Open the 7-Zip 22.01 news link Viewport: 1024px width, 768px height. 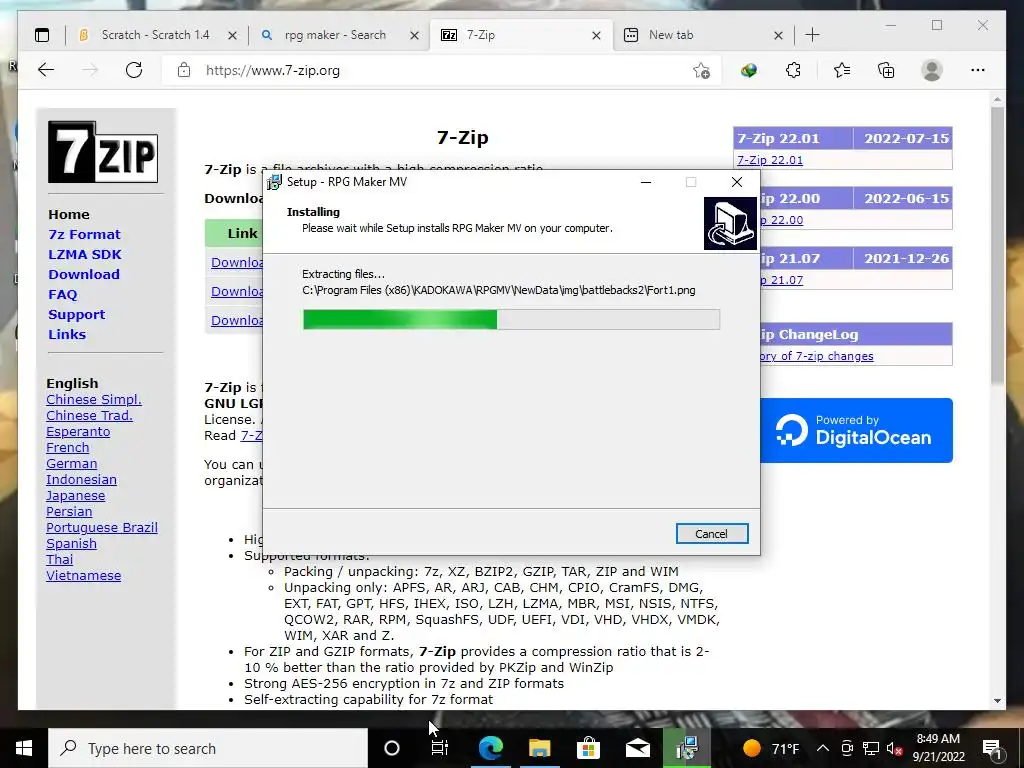point(769,160)
